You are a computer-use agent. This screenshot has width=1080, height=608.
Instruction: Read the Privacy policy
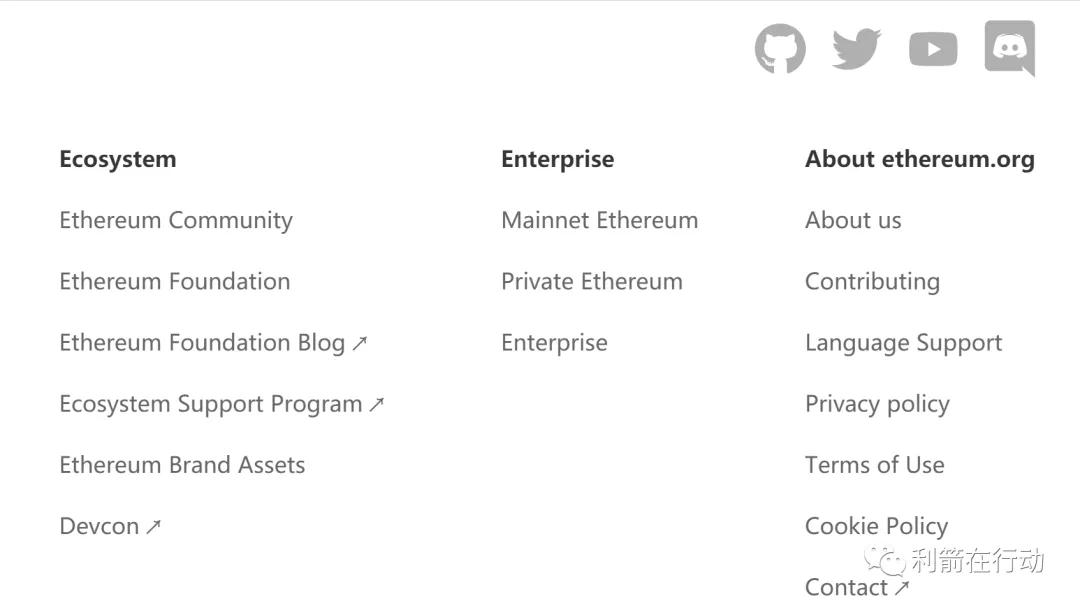(x=877, y=404)
